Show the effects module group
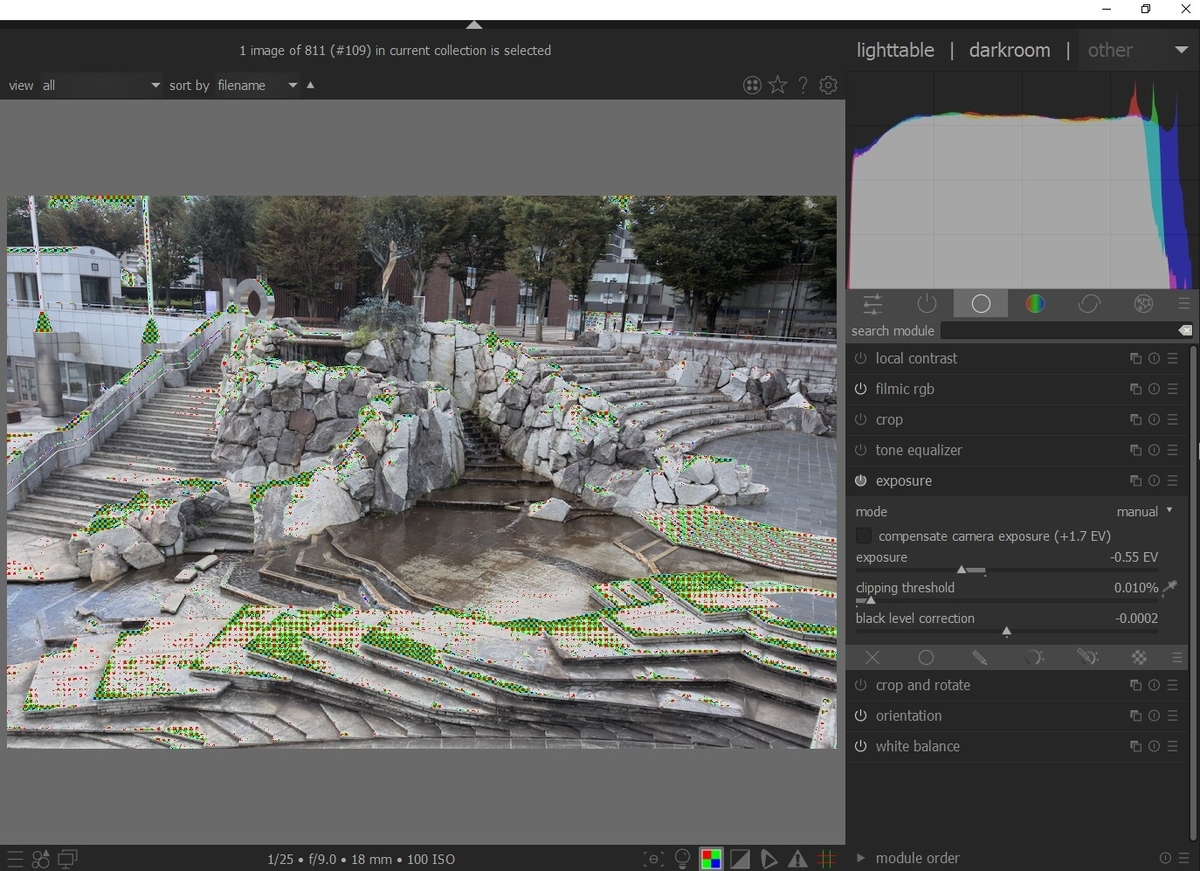The image size is (1200, 871). [1143, 304]
